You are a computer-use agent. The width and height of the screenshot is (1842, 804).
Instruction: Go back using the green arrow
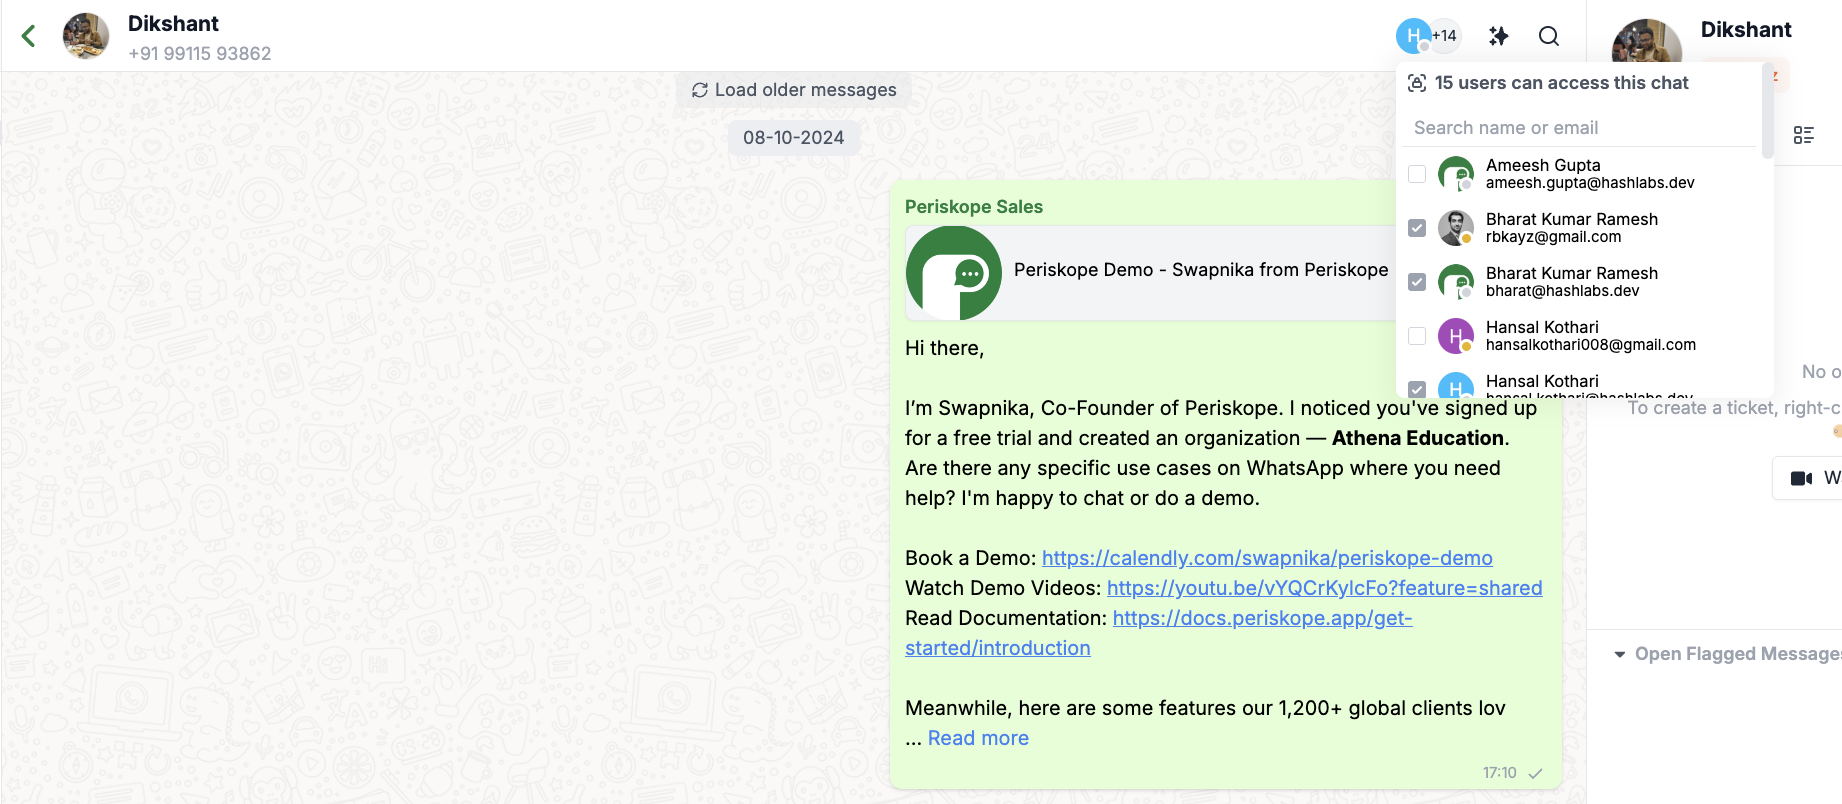(29, 37)
